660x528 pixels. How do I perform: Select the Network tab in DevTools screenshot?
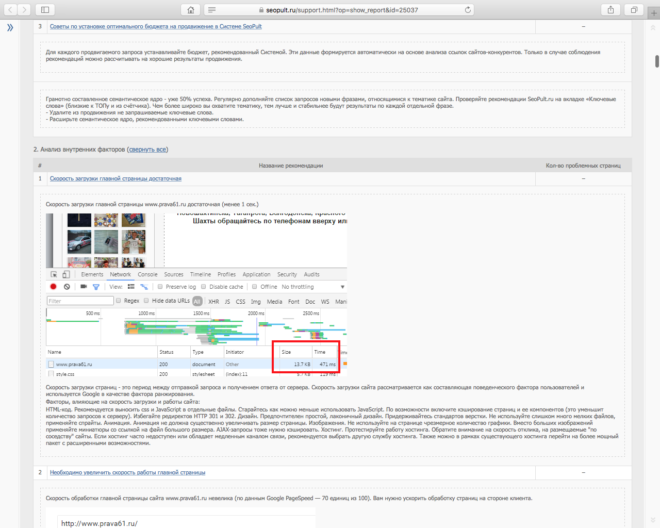tap(120, 273)
